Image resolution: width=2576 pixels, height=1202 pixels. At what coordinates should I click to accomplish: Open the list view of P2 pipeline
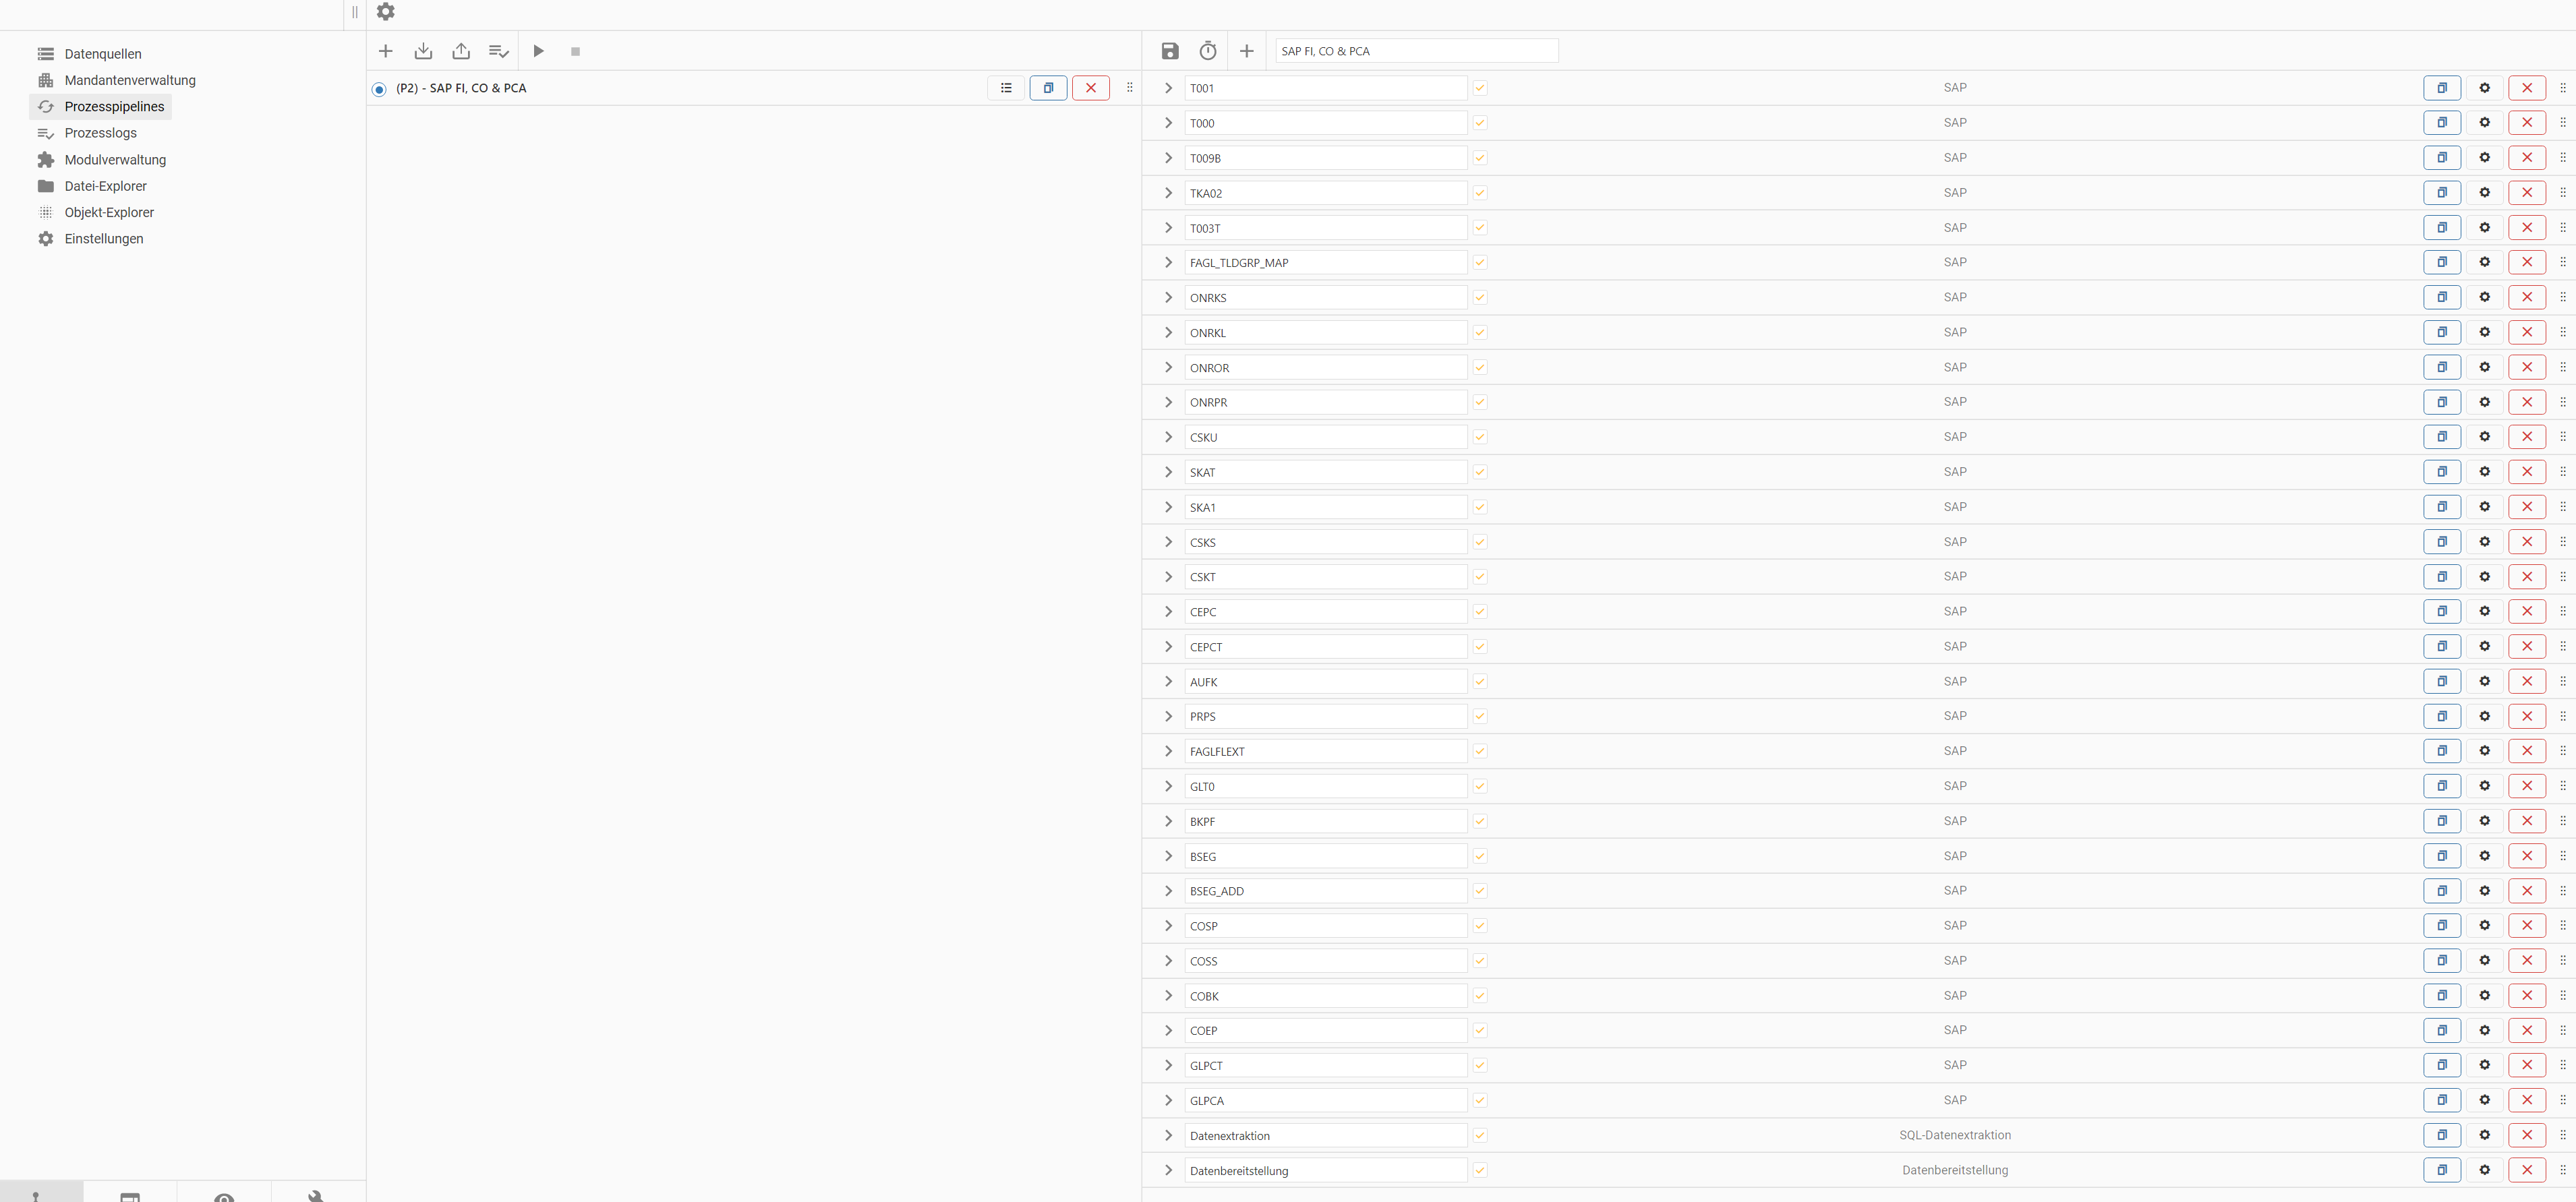(1006, 88)
